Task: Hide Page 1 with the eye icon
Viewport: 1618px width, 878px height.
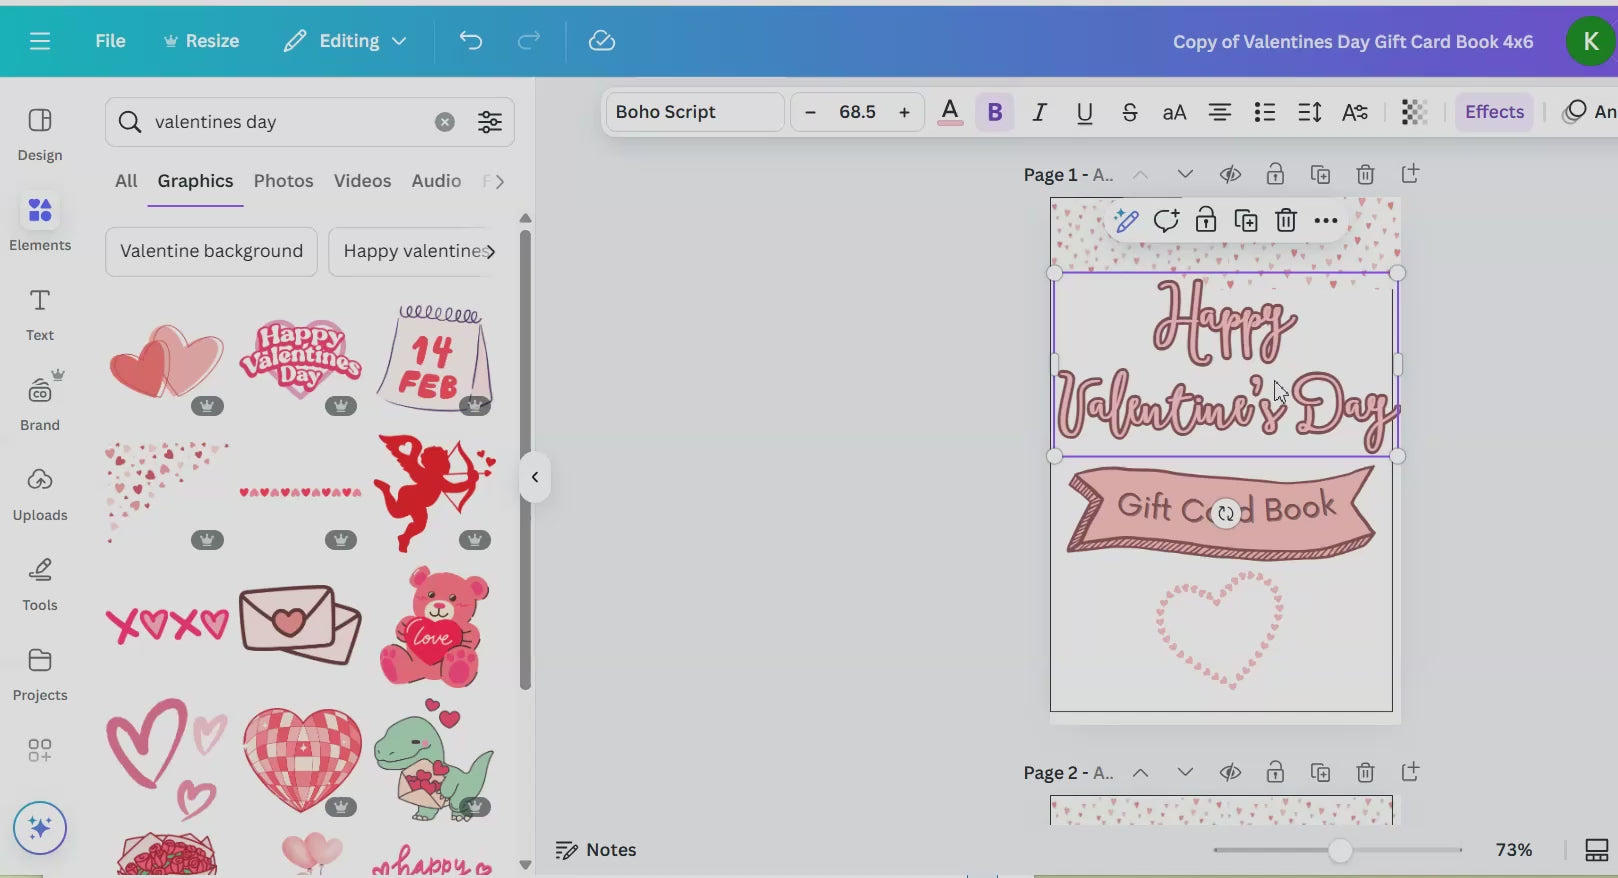Action: tap(1230, 175)
